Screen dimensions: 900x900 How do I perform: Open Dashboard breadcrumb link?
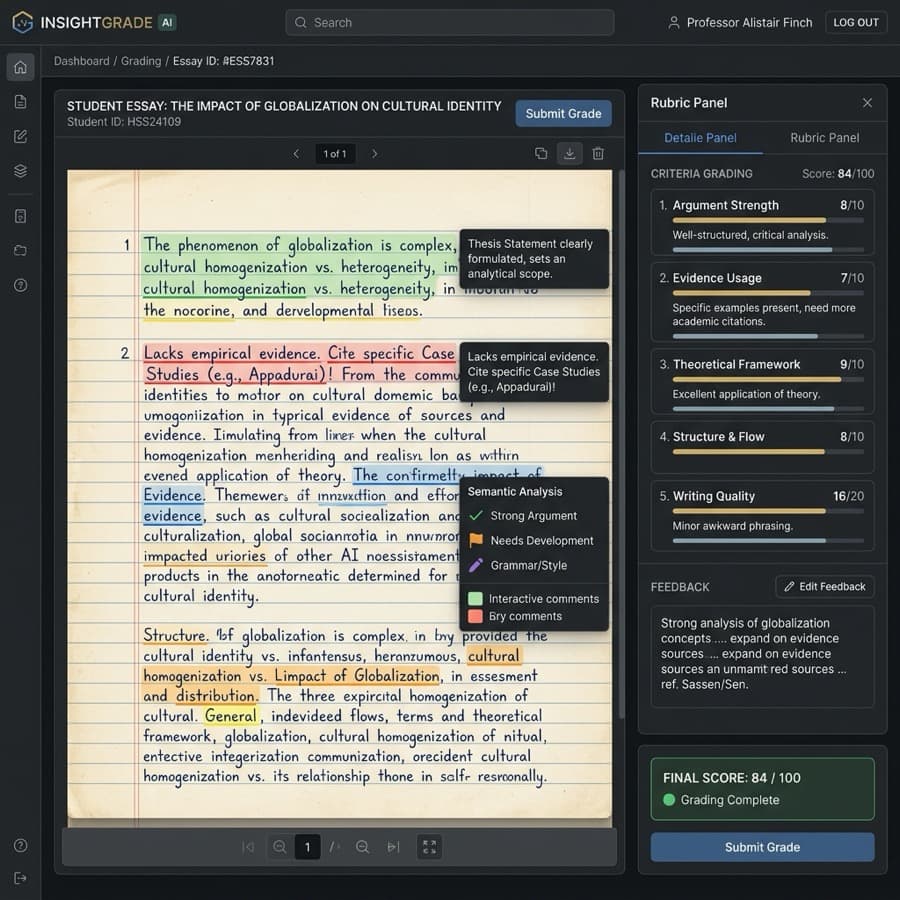[82, 61]
